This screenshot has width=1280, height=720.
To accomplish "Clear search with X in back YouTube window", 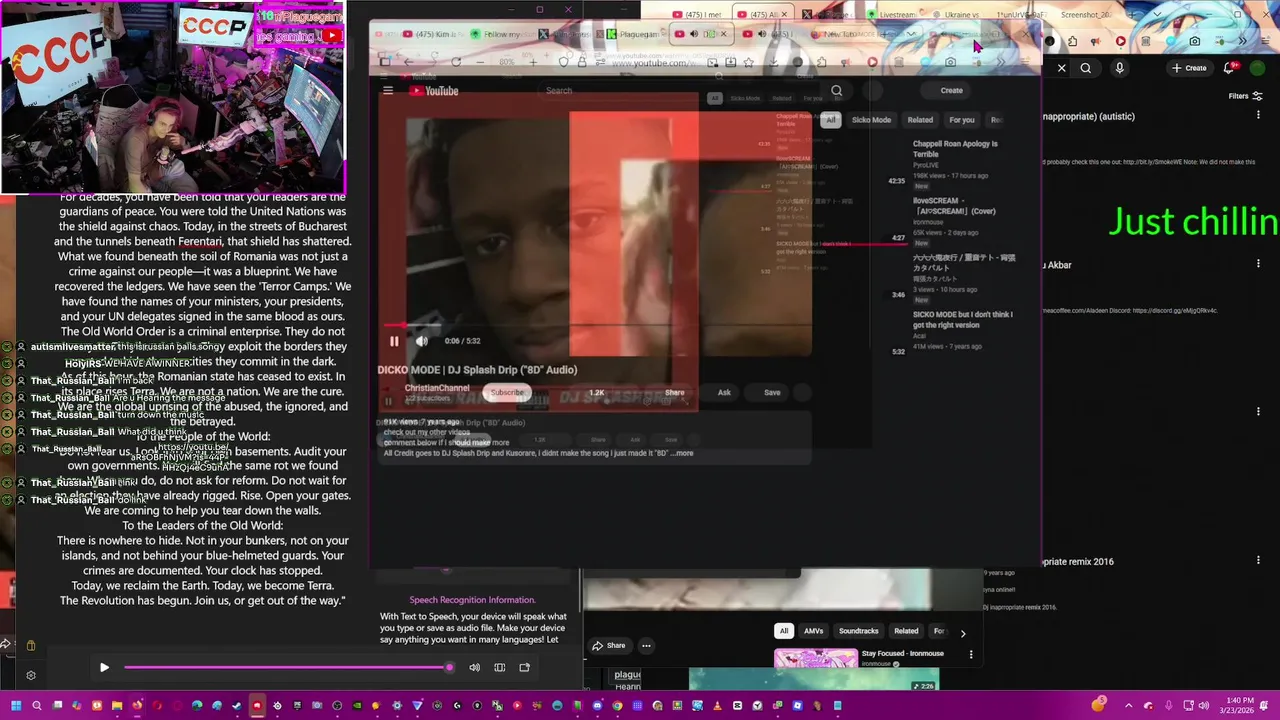I will pyautogui.click(x=1061, y=68).
